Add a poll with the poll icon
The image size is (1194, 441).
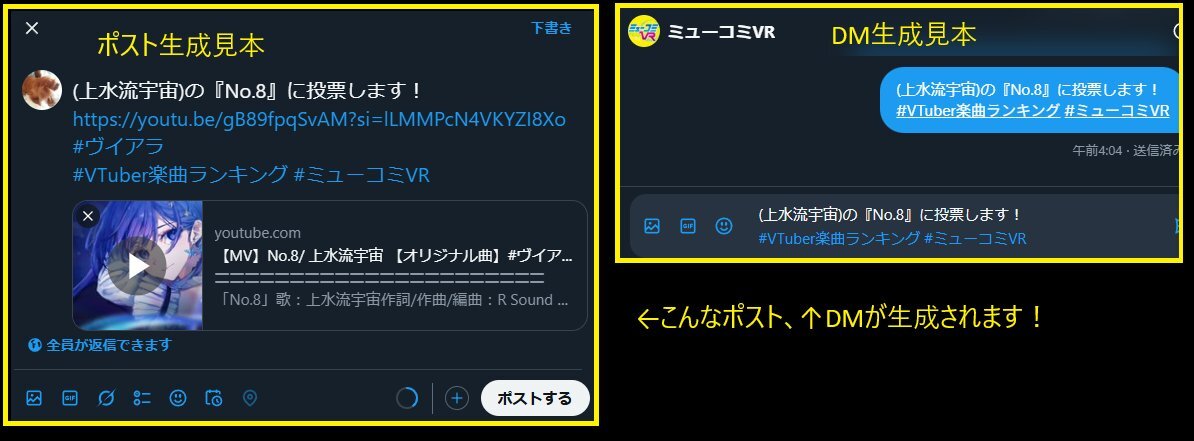click(142, 398)
